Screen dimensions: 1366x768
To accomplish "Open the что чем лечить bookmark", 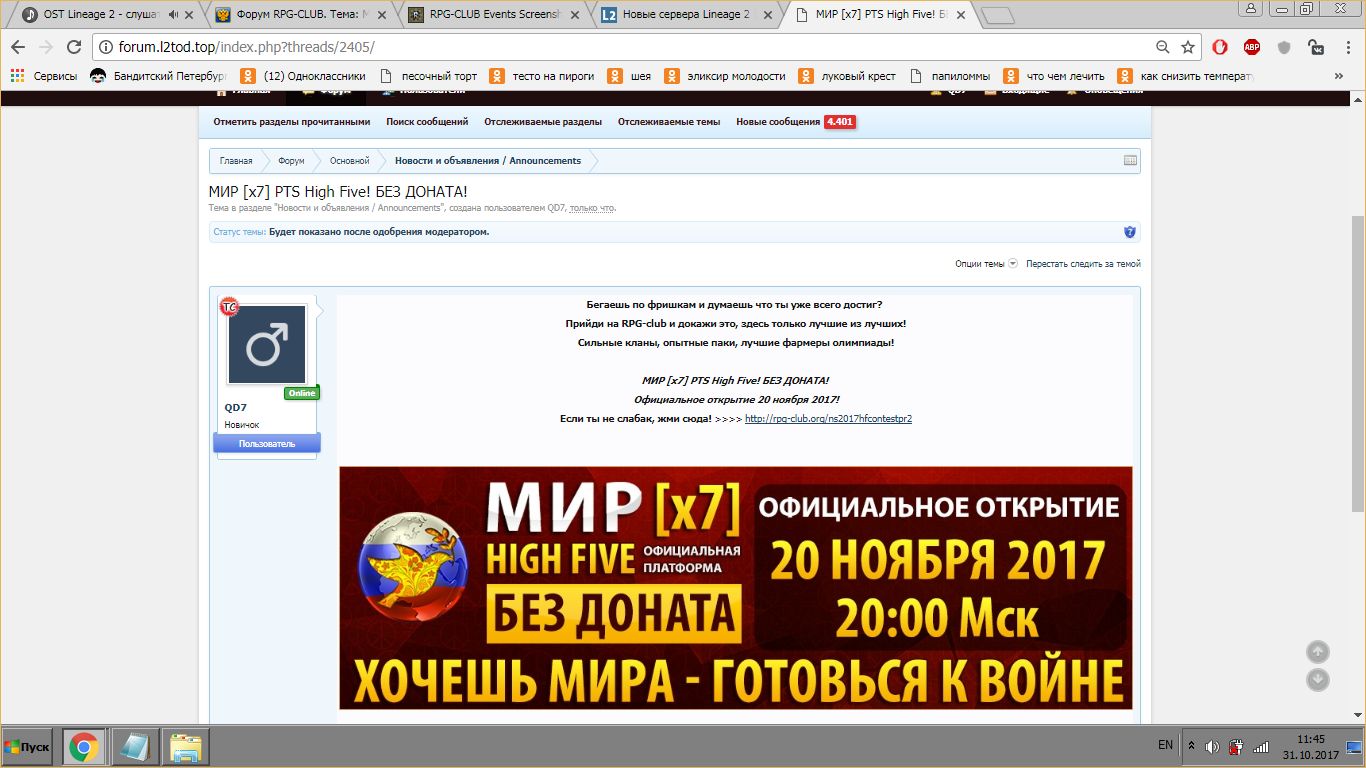I will 1055,76.
